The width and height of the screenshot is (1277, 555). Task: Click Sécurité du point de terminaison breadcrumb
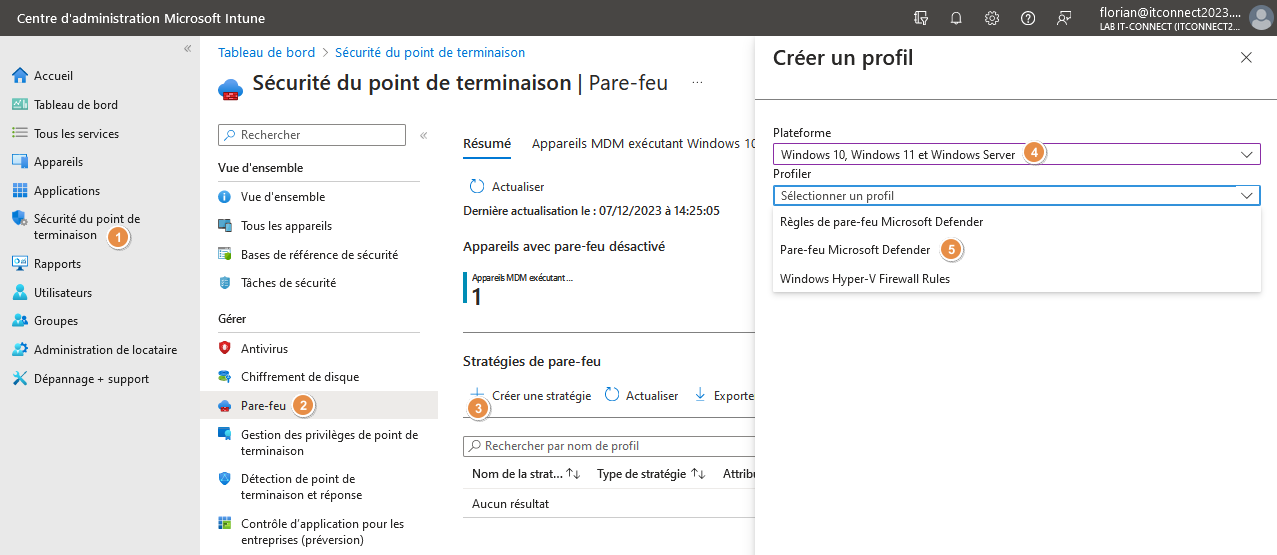pos(430,52)
